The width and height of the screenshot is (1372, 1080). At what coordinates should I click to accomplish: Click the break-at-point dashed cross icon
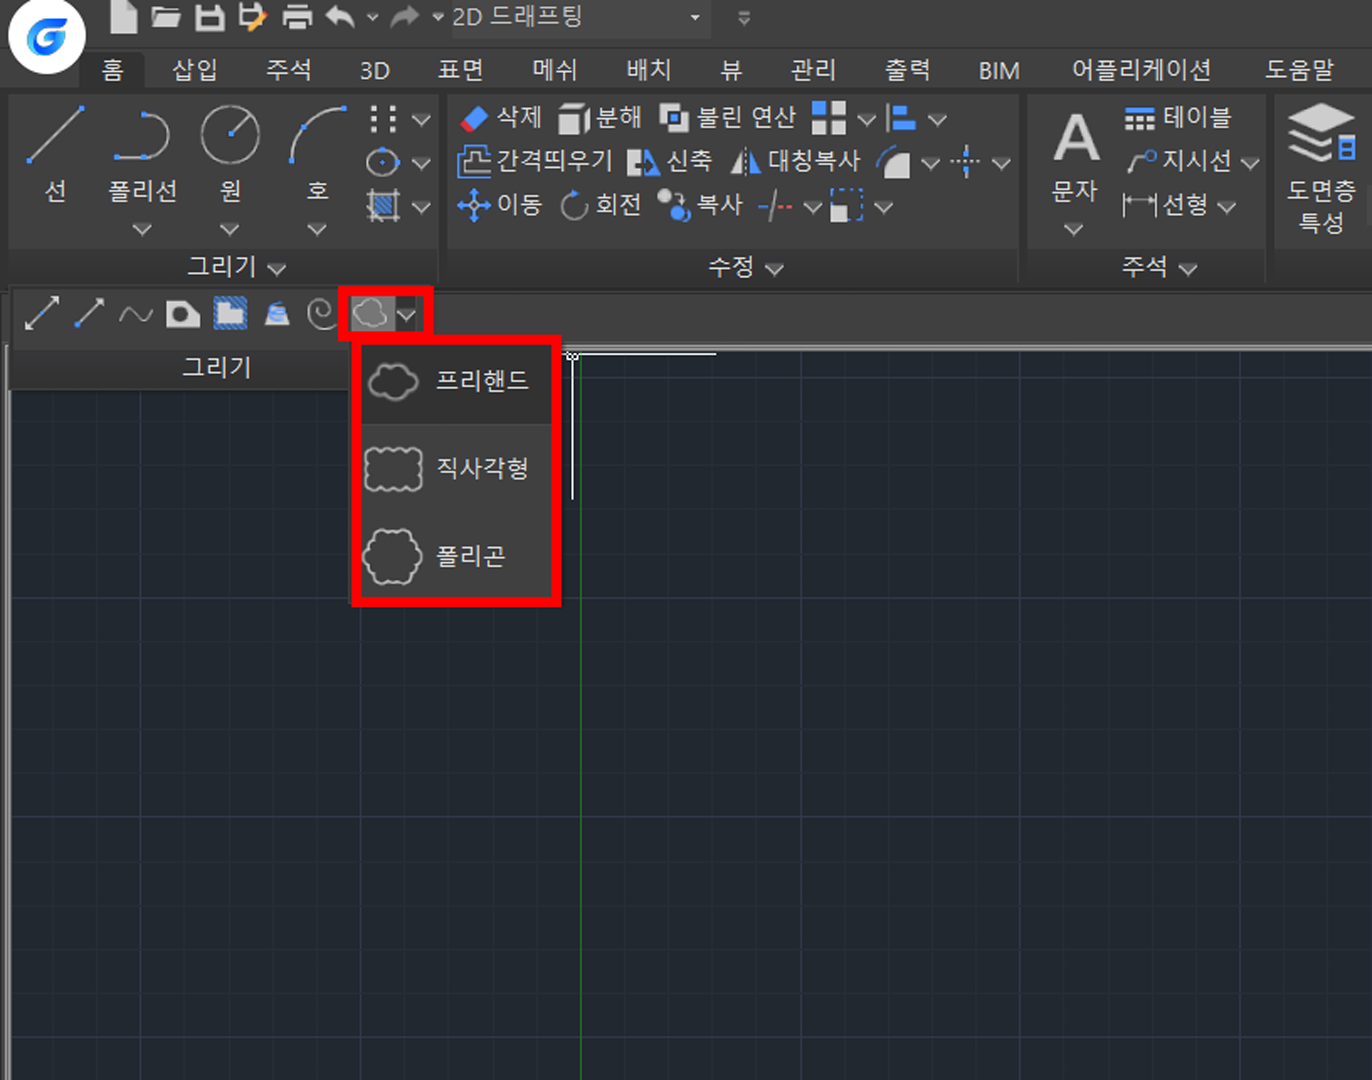point(966,161)
